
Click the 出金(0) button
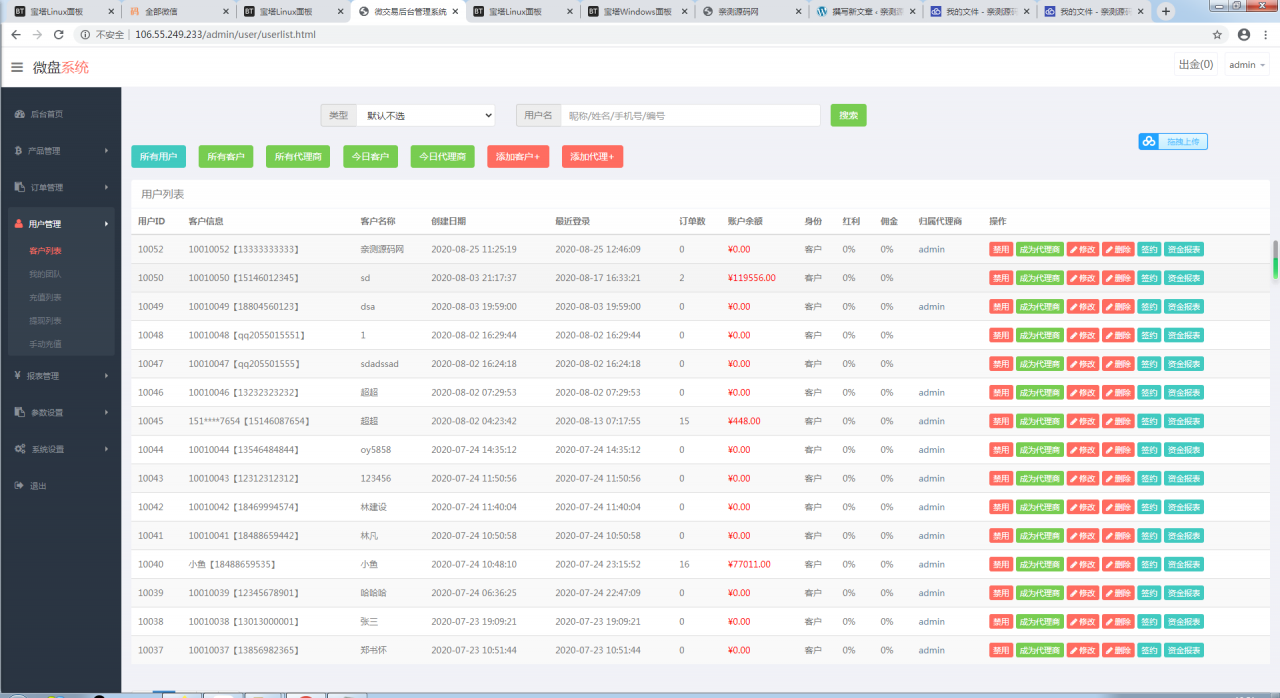[x=1196, y=65]
